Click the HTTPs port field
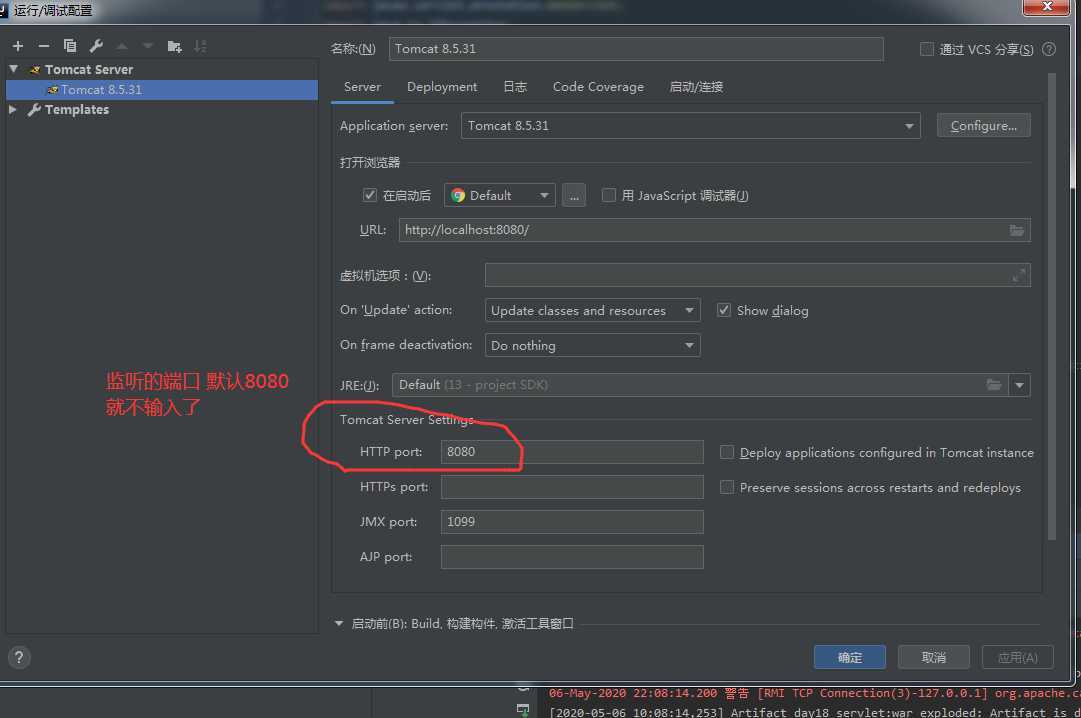This screenshot has height=718, width=1081. point(572,487)
